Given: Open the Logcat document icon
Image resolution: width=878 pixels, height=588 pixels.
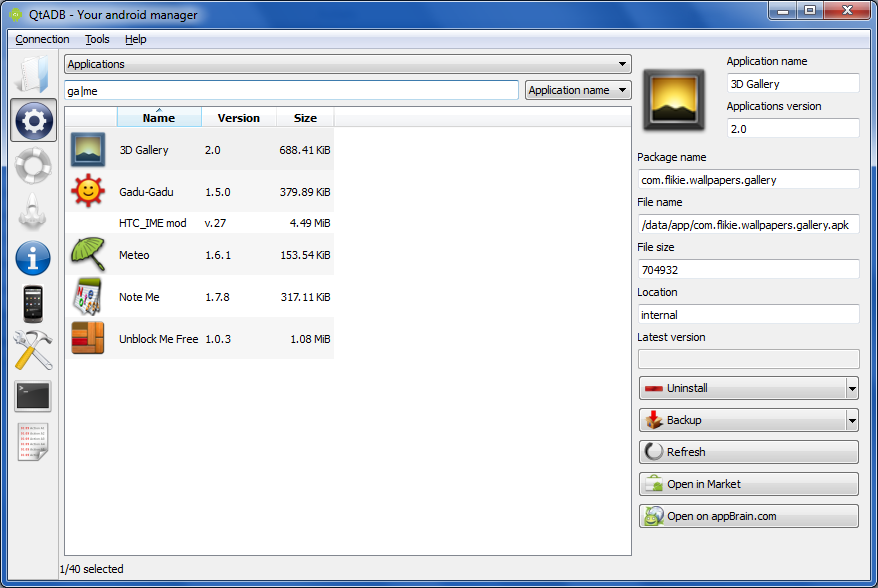Looking at the screenshot, I should click(33, 442).
